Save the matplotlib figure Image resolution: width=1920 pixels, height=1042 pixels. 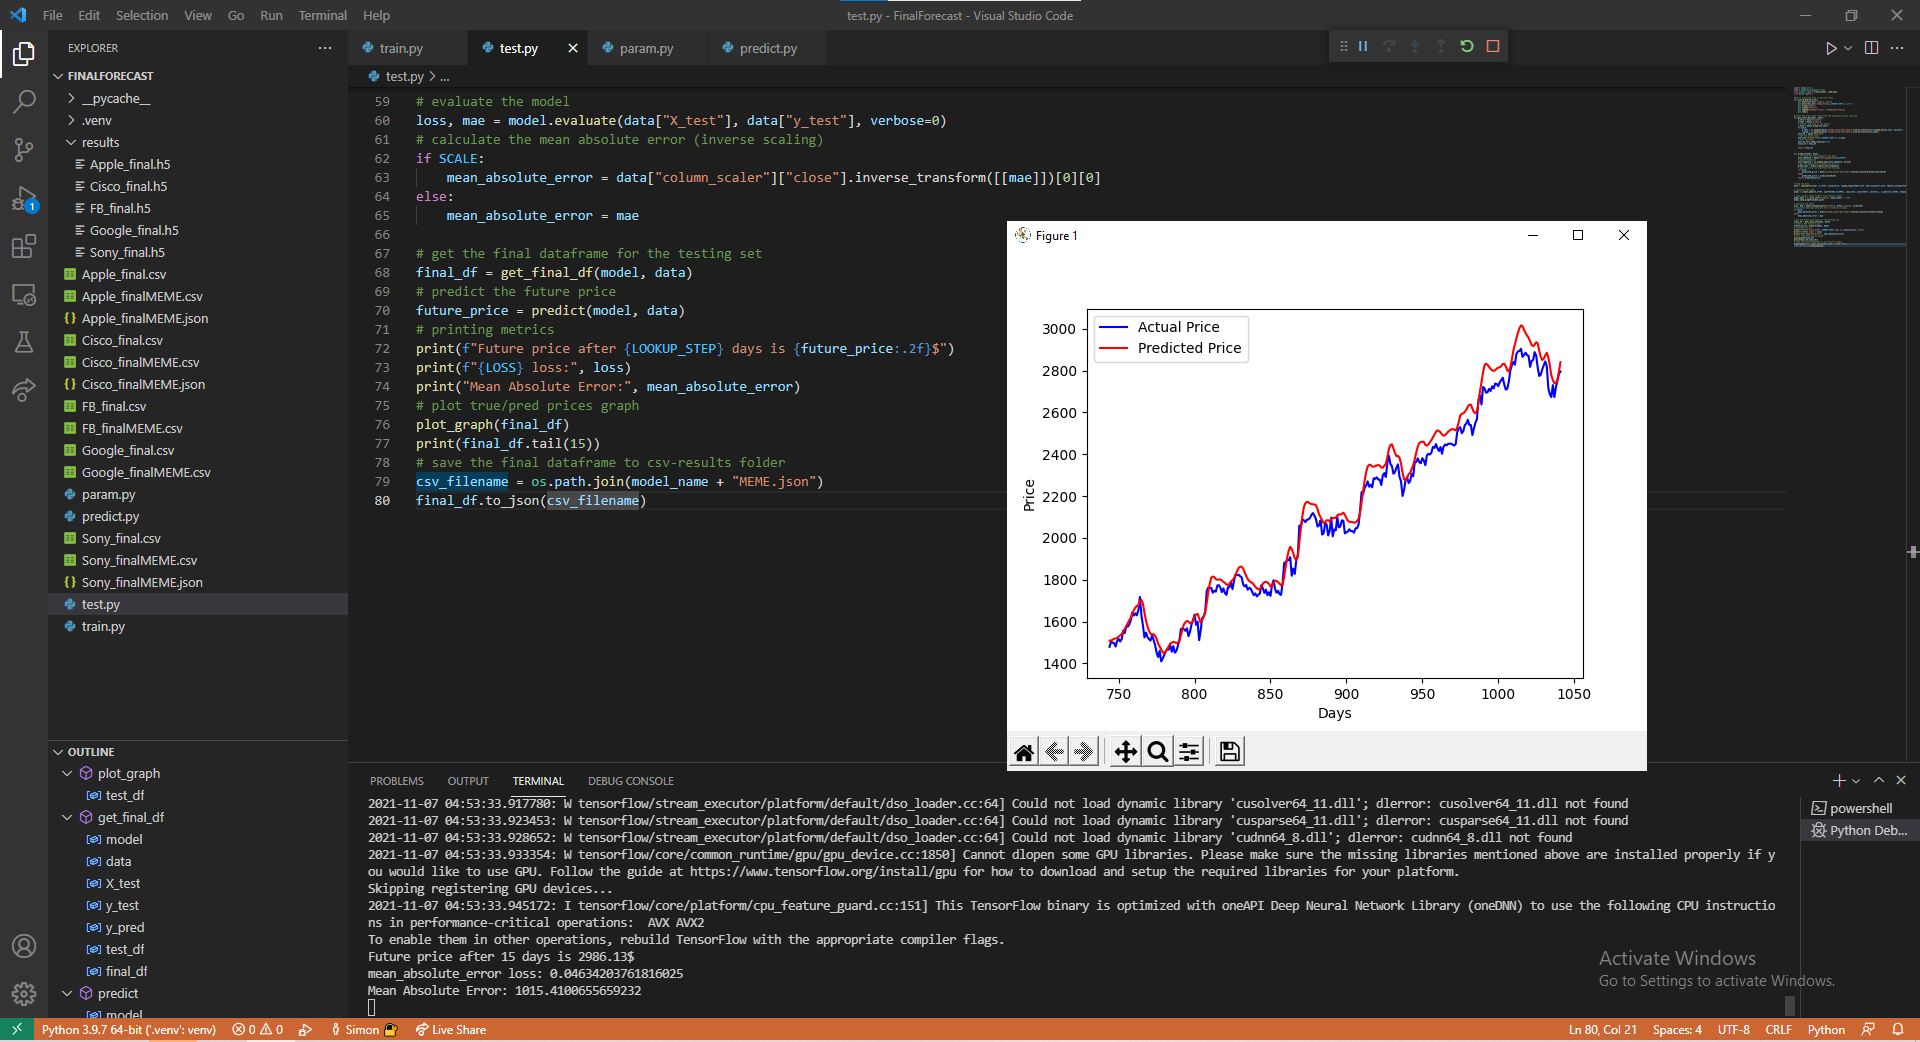[x=1230, y=752]
